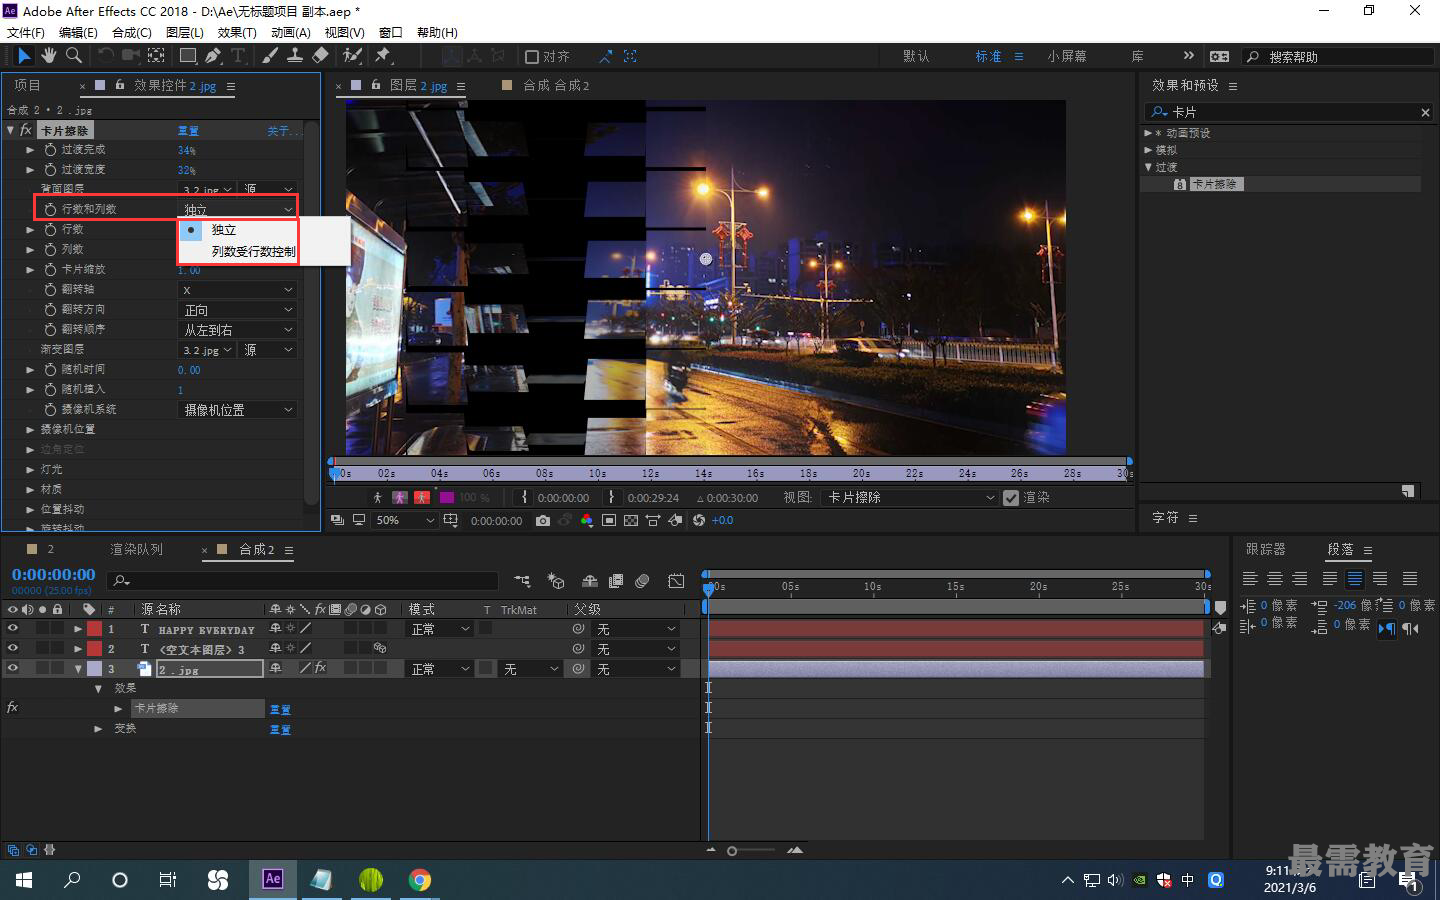
Task: Select the Hand tool
Action: coord(49,56)
